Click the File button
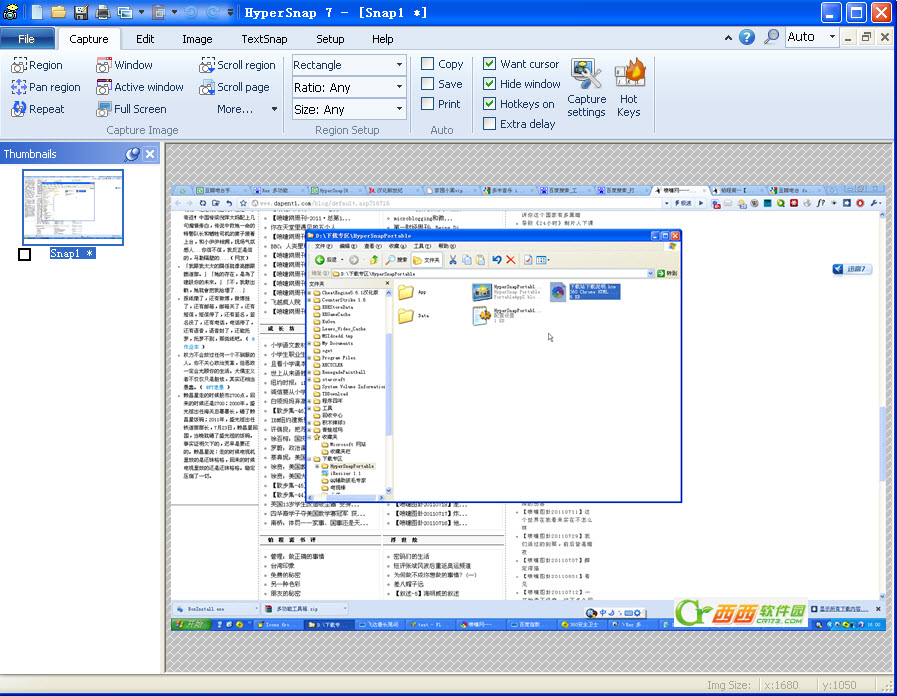Screen dimensions: 897x696 pos(27,39)
